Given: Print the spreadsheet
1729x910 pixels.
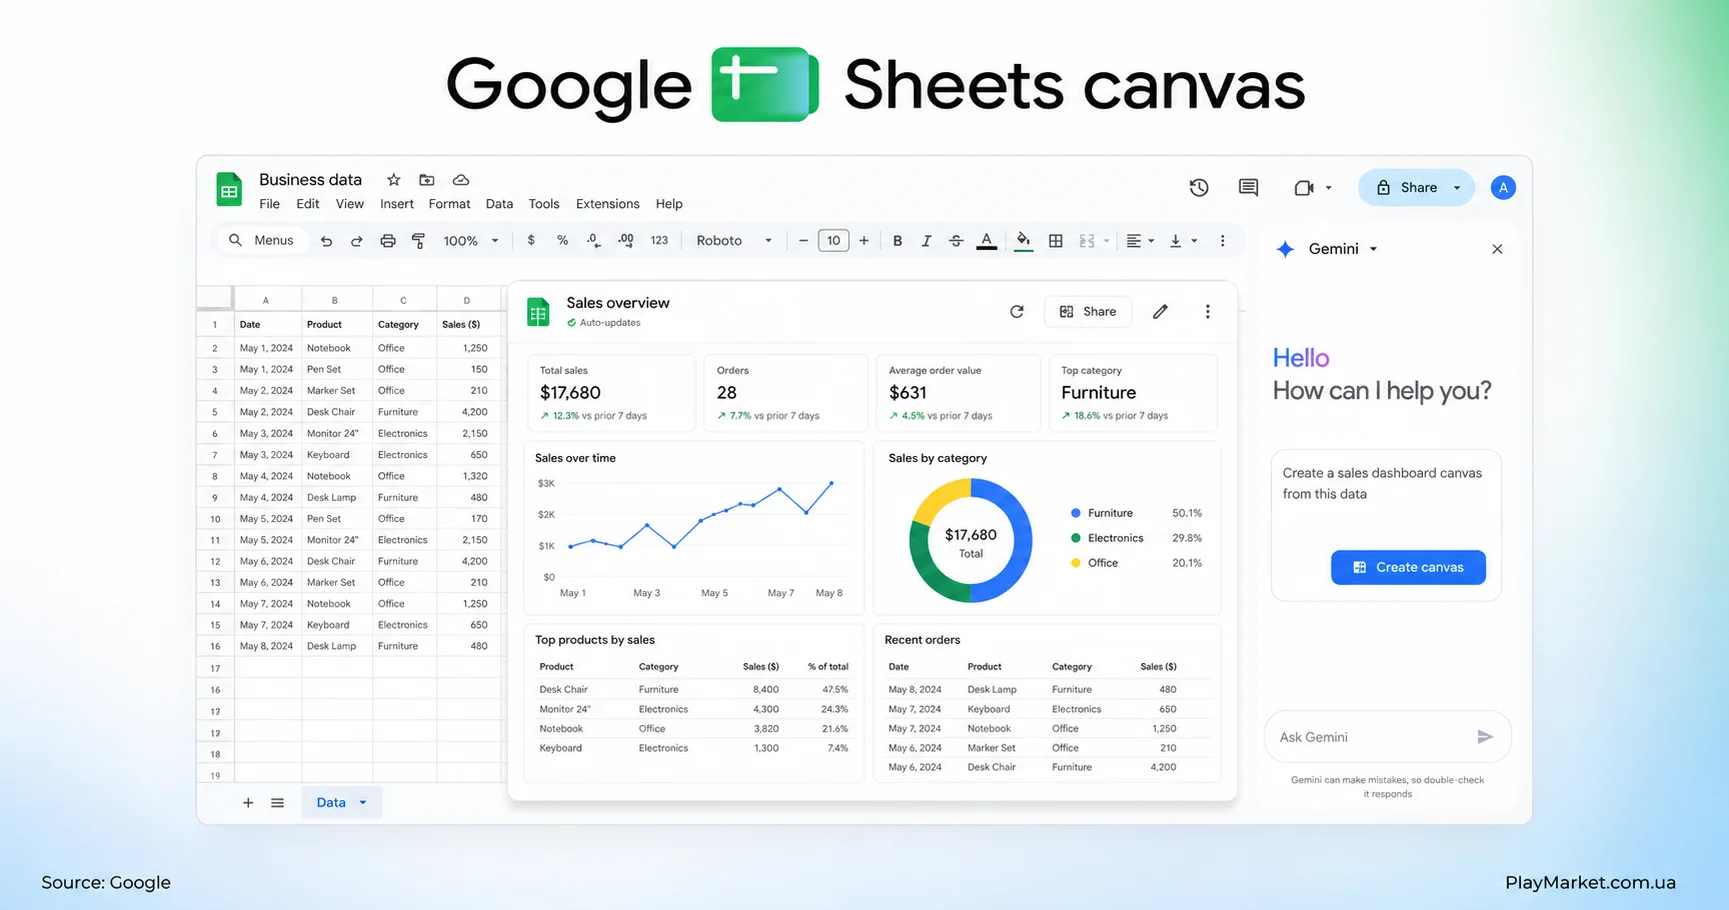Looking at the screenshot, I should pyautogui.click(x=388, y=241).
